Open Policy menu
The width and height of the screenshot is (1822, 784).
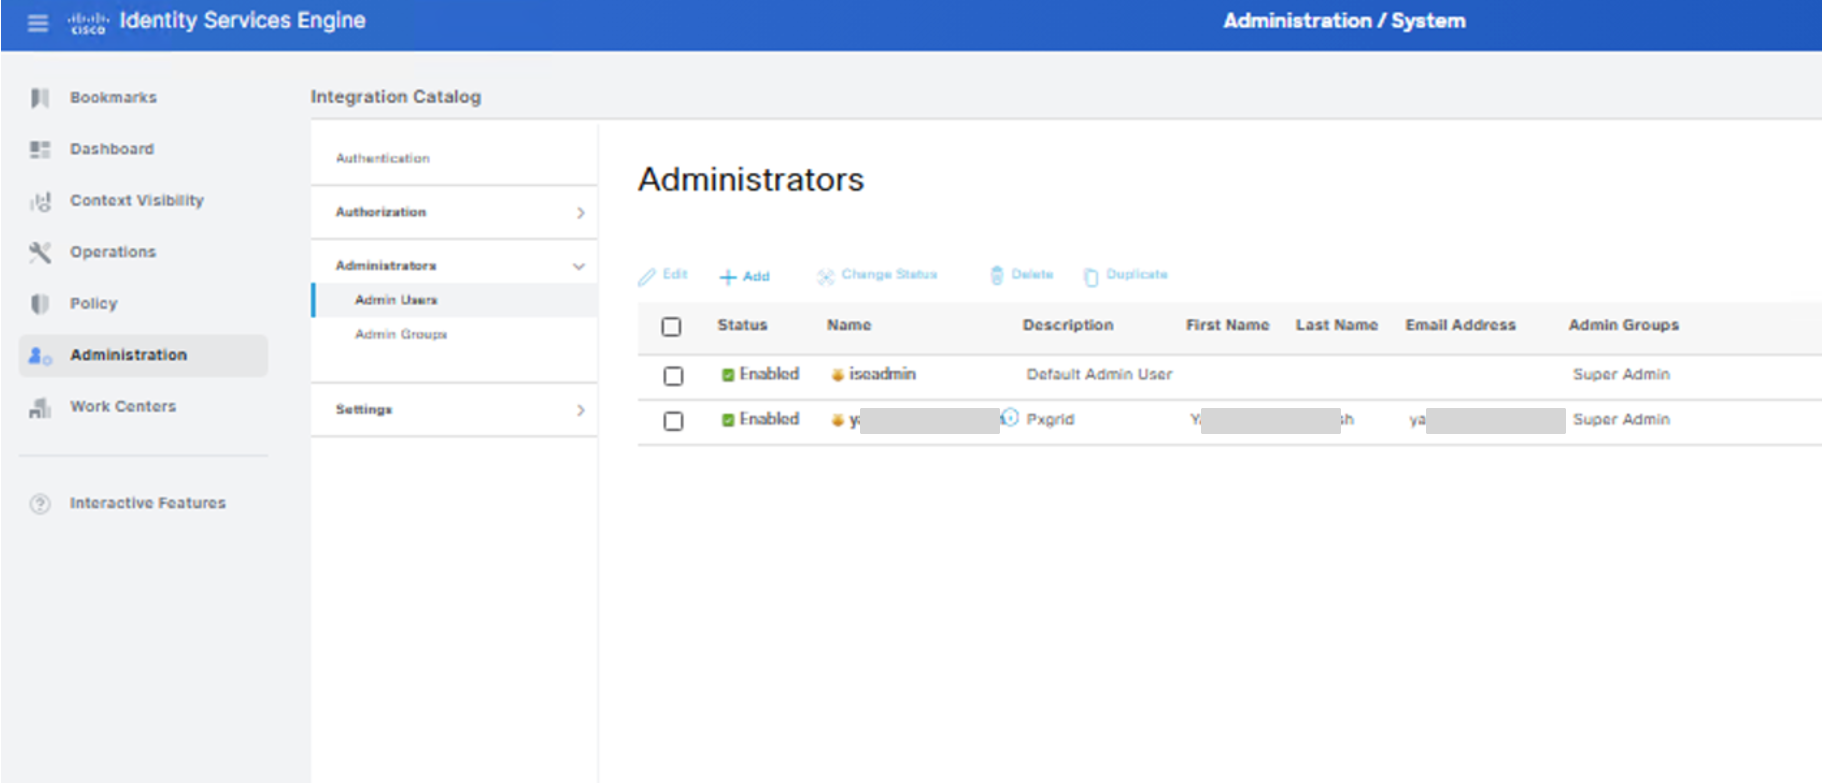pyautogui.click(x=94, y=303)
